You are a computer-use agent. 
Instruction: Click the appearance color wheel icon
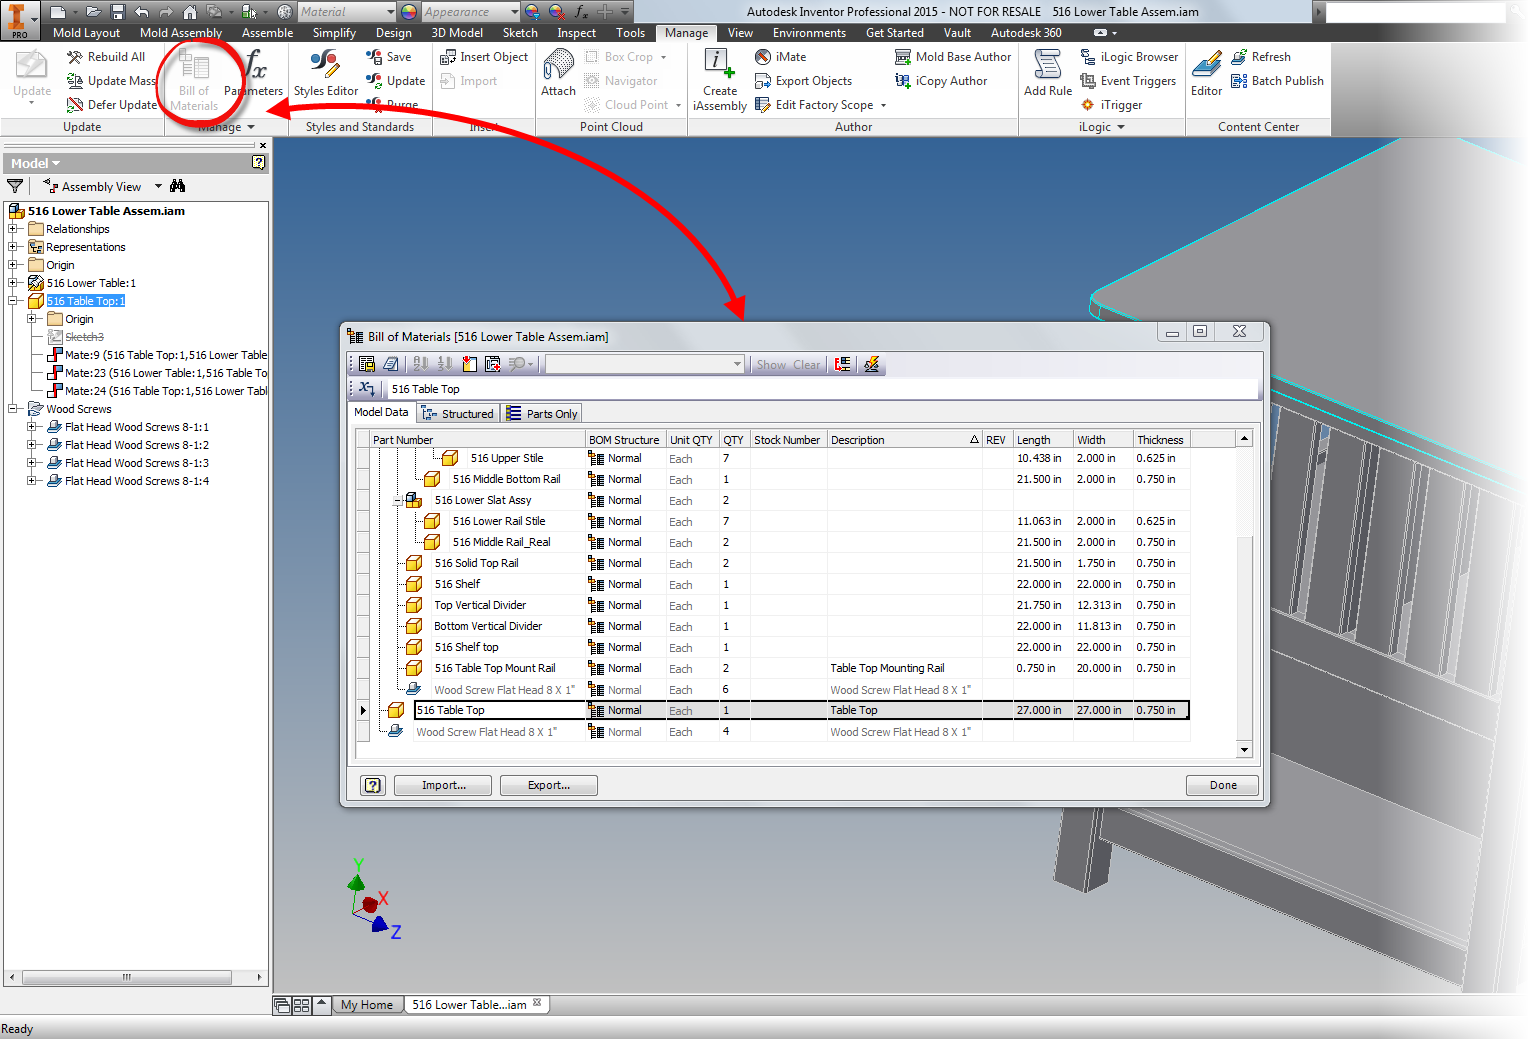click(408, 12)
